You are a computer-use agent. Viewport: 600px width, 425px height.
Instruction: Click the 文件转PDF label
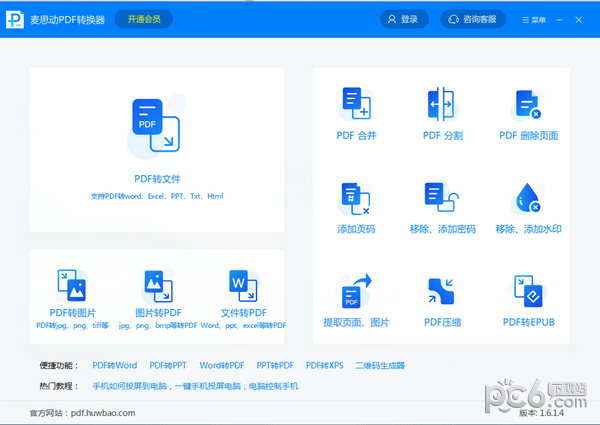(244, 313)
